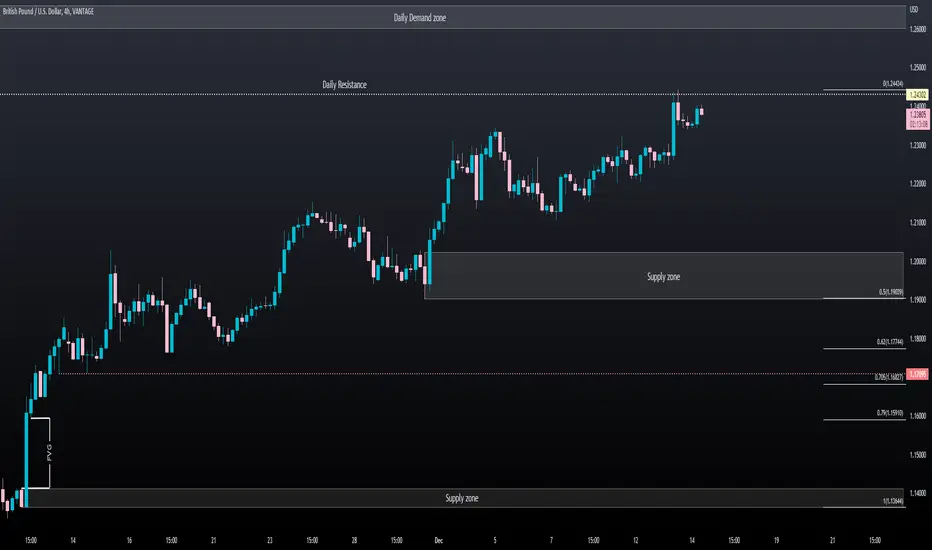Image resolution: width=932 pixels, height=550 pixels.
Task: Select the bottom Supply zone label
Action: 462,498
